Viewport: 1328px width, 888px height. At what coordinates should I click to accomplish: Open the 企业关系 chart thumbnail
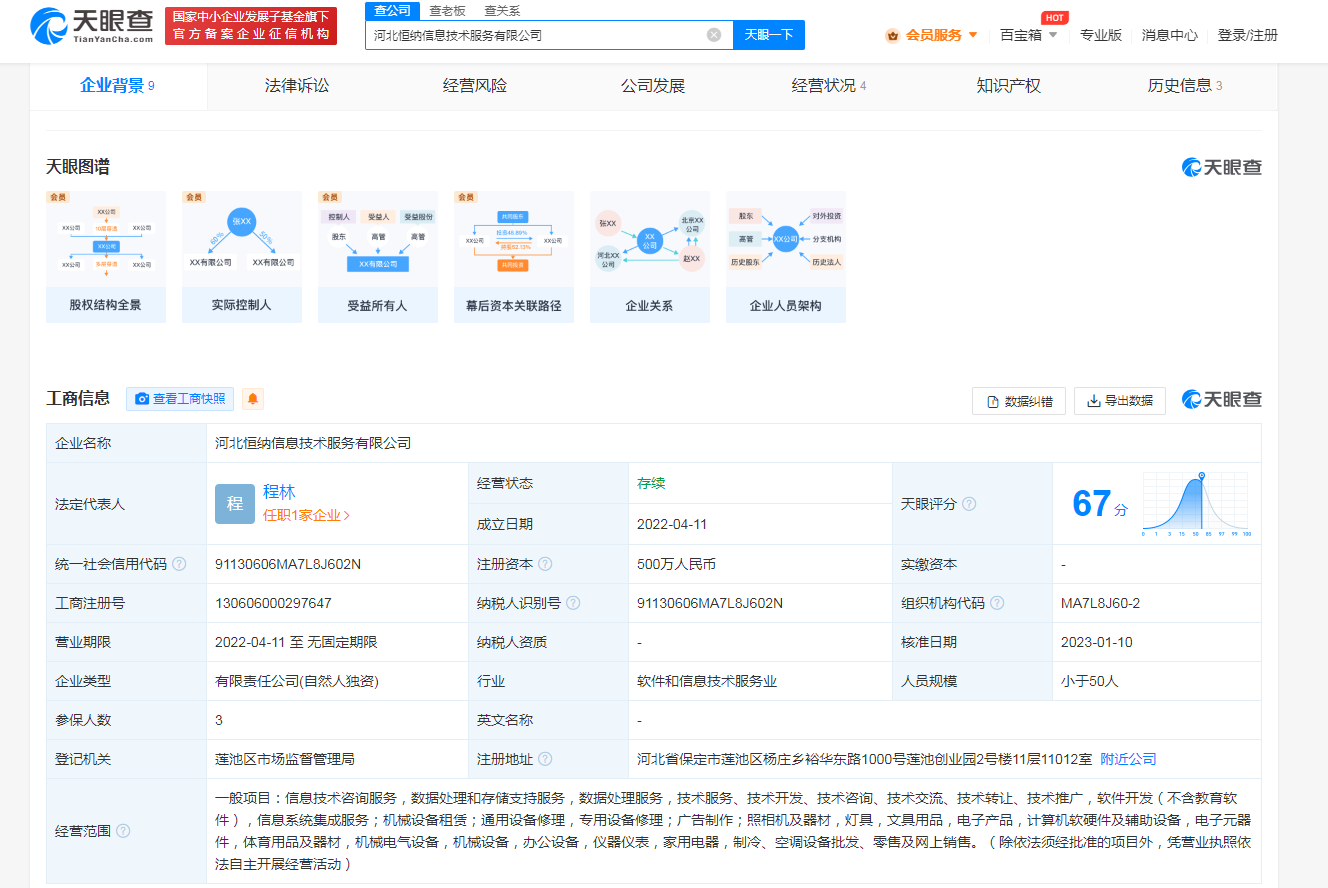click(x=650, y=257)
